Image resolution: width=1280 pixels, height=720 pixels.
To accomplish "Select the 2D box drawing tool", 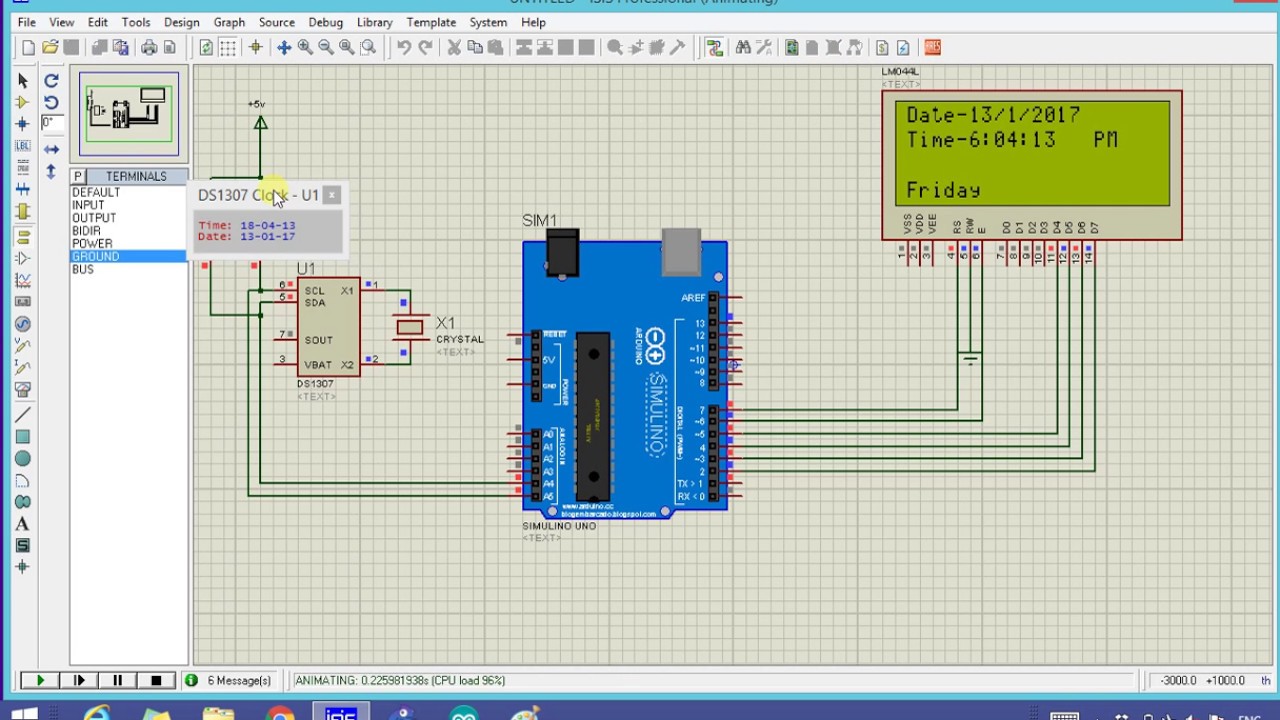I will [23, 436].
